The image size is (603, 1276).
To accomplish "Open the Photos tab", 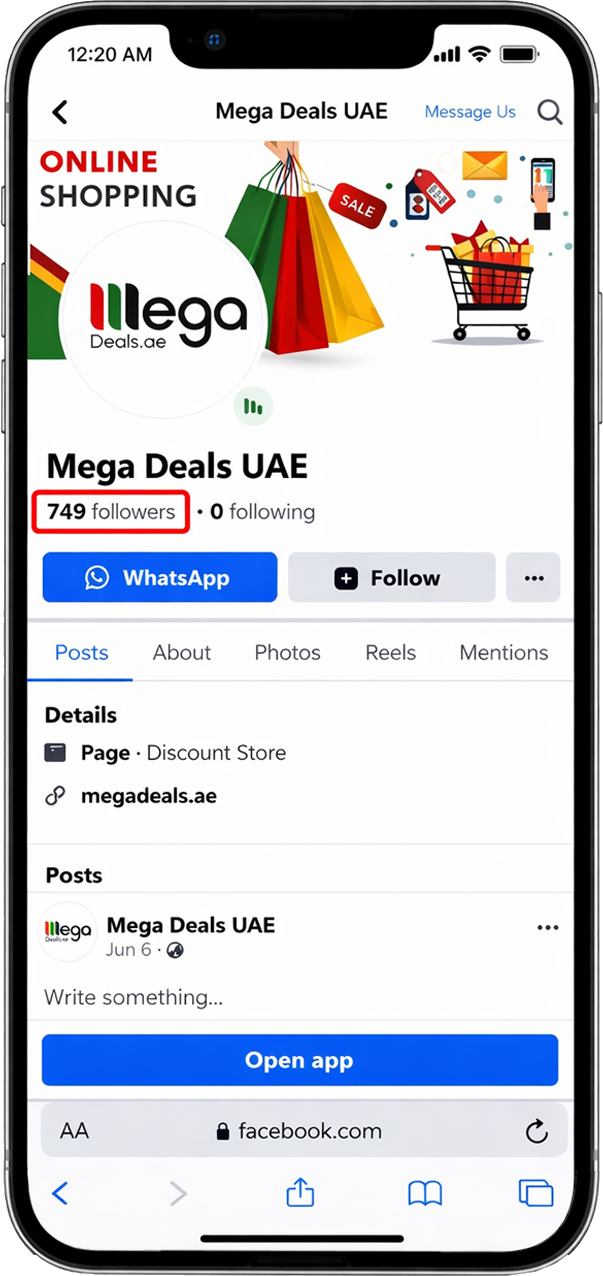I will coord(288,653).
